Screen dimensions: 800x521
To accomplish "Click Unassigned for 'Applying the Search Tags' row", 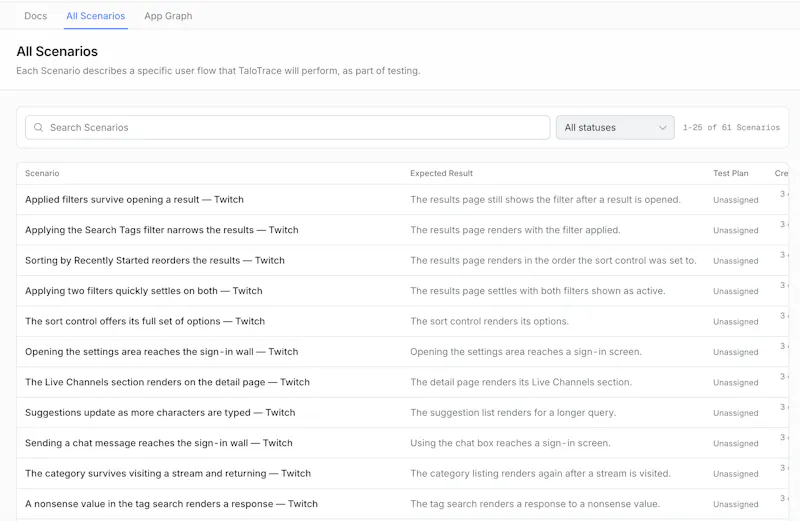I will pos(736,231).
